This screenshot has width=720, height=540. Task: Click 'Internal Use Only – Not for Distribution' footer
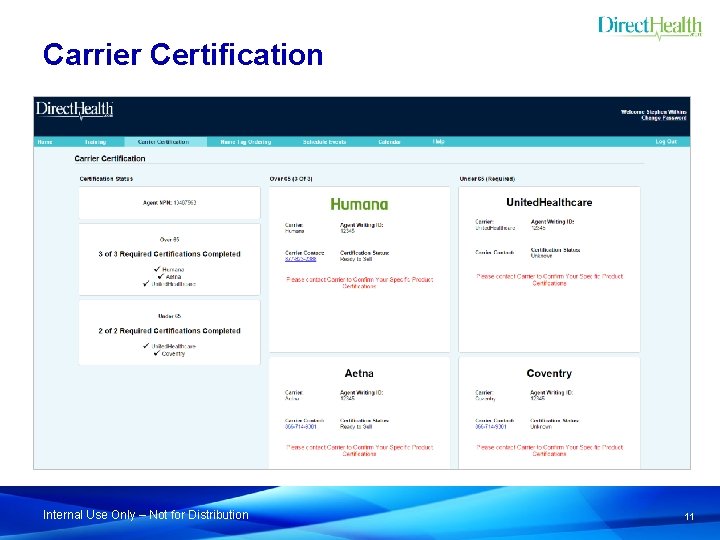pyautogui.click(x=146, y=515)
